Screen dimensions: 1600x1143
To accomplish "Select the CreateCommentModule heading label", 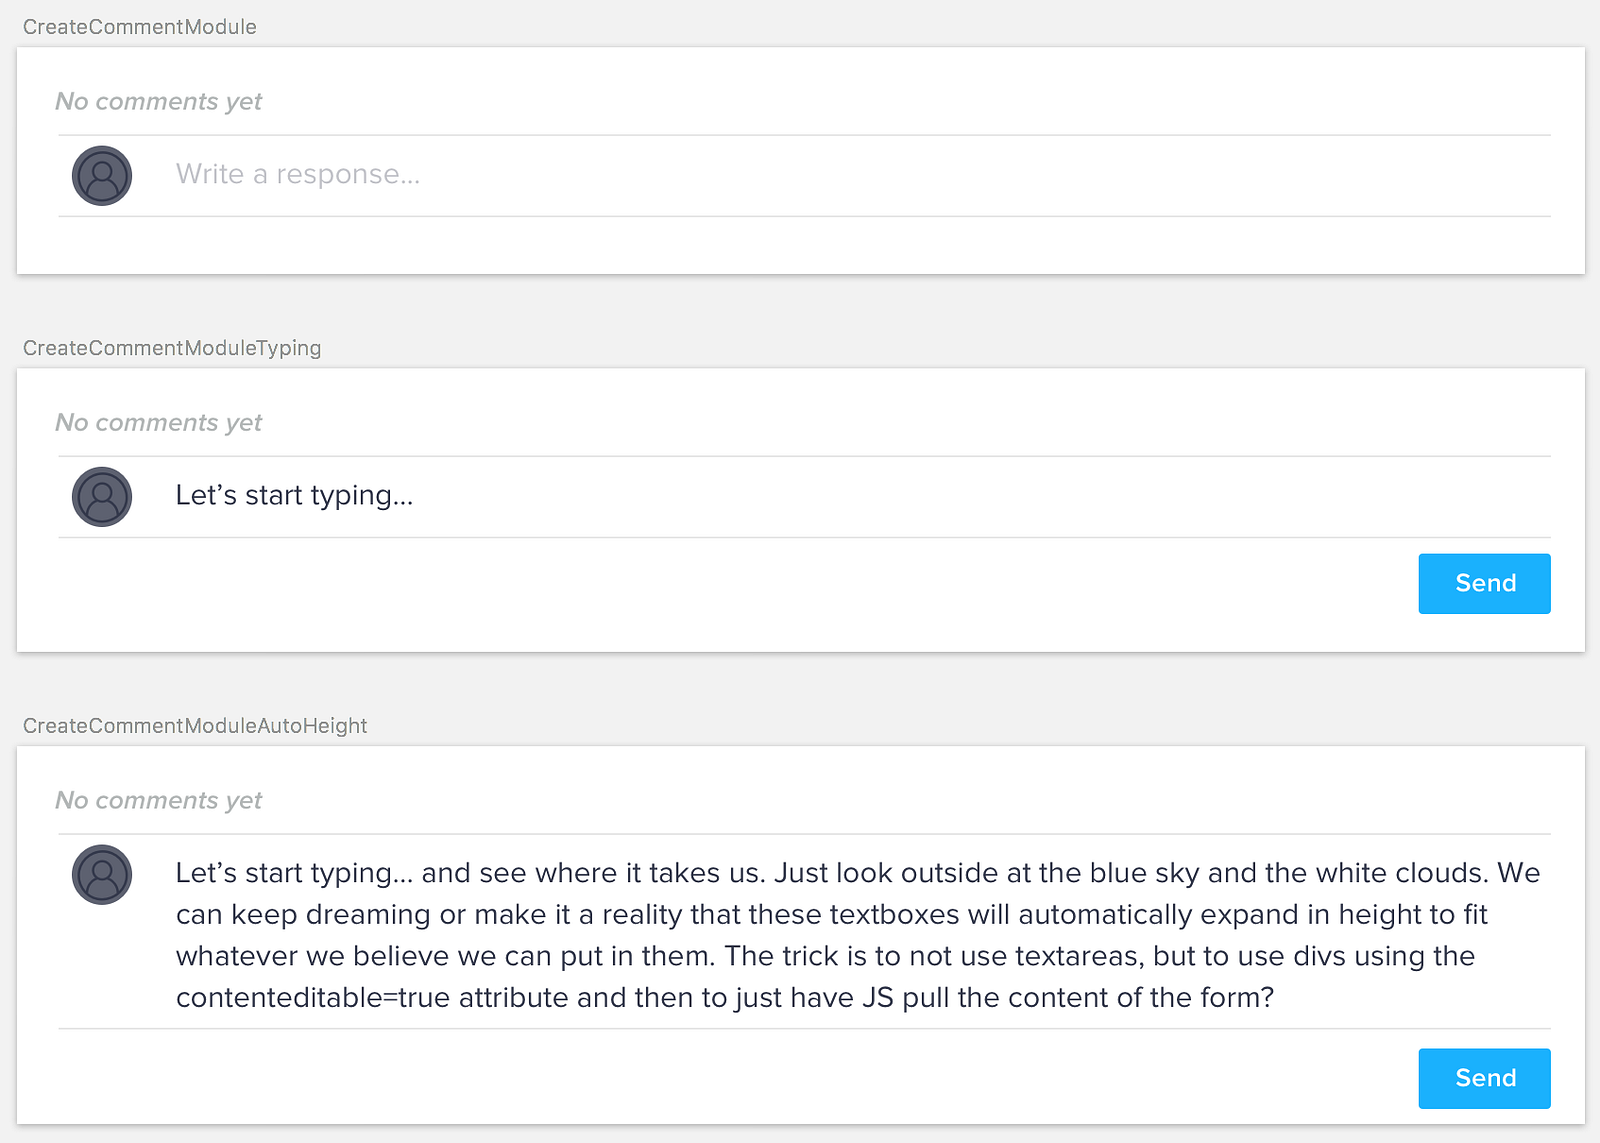I will tap(140, 27).
